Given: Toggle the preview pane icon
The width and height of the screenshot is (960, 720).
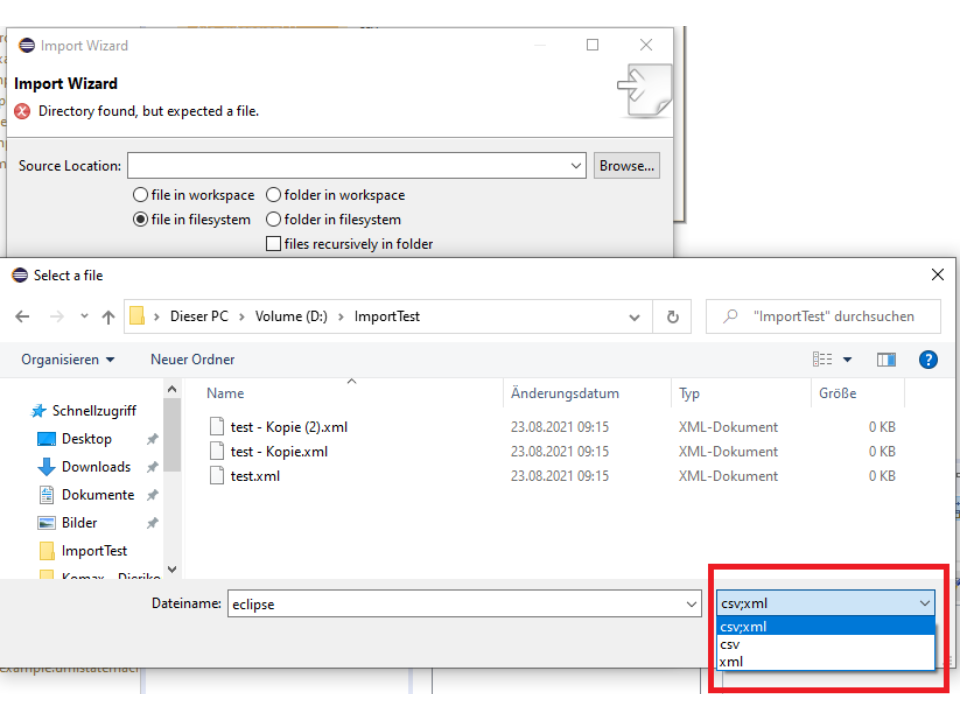Looking at the screenshot, I should (886, 360).
